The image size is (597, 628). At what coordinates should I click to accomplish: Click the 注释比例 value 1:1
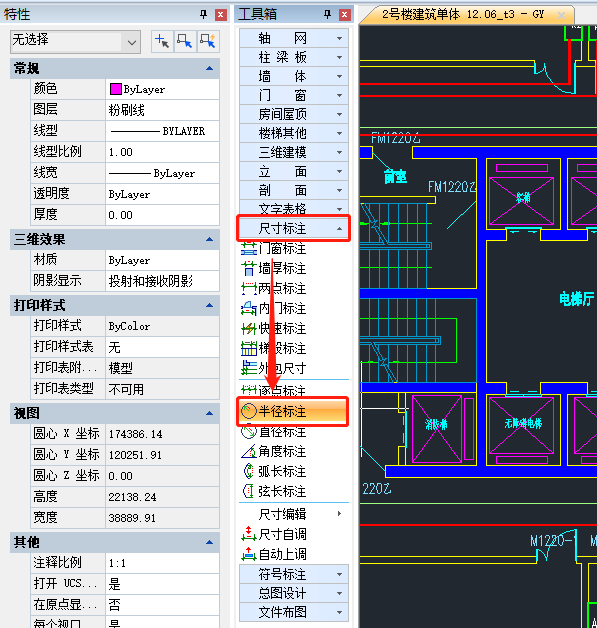point(162,563)
